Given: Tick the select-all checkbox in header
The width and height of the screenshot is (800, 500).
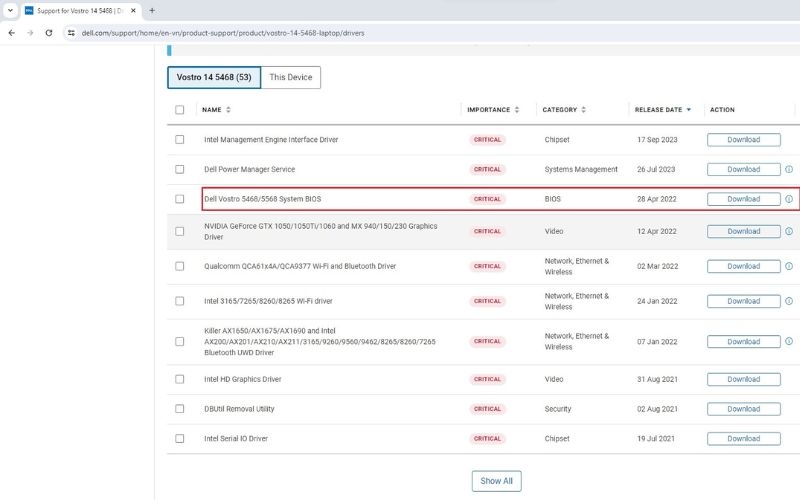Looking at the screenshot, I should point(180,110).
